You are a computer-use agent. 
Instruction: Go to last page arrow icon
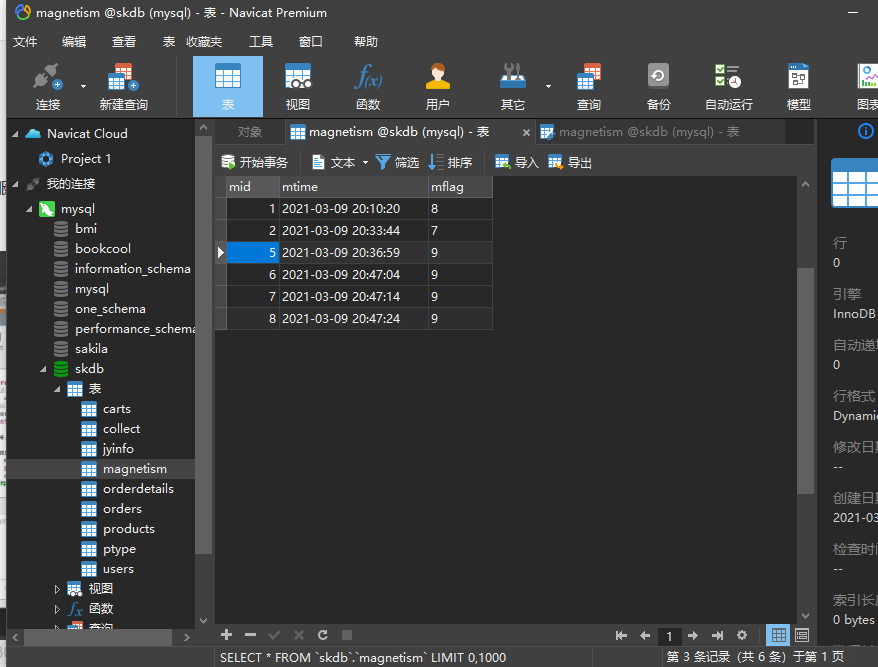tap(717, 635)
